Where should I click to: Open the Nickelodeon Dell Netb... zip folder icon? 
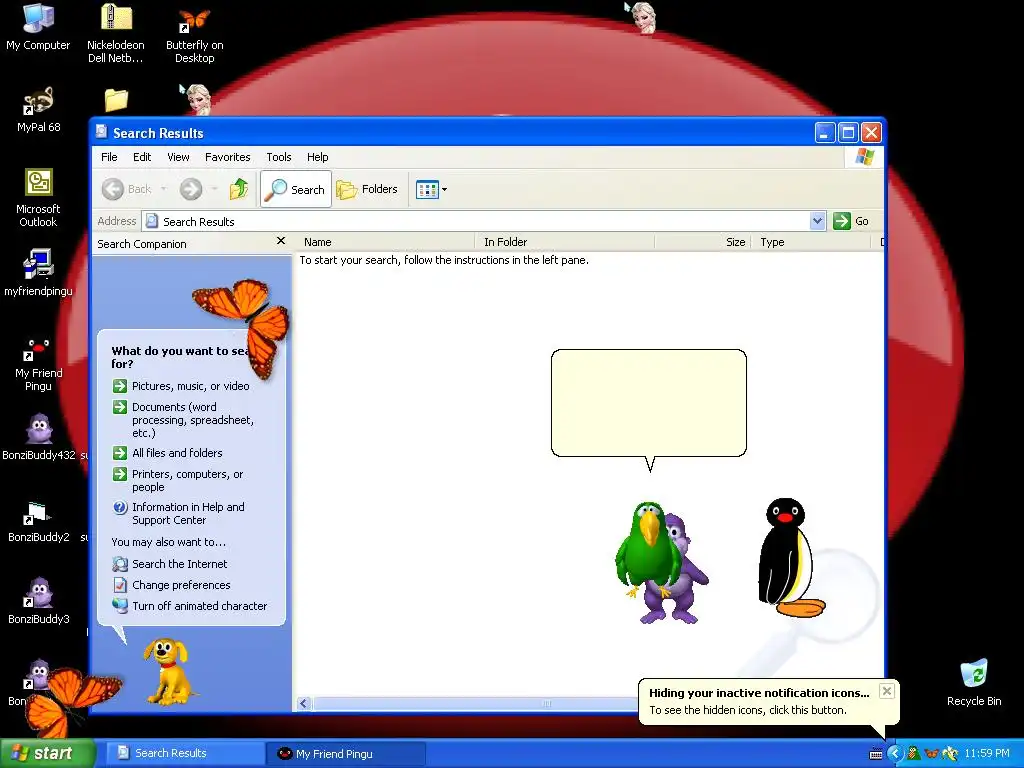click(116, 33)
